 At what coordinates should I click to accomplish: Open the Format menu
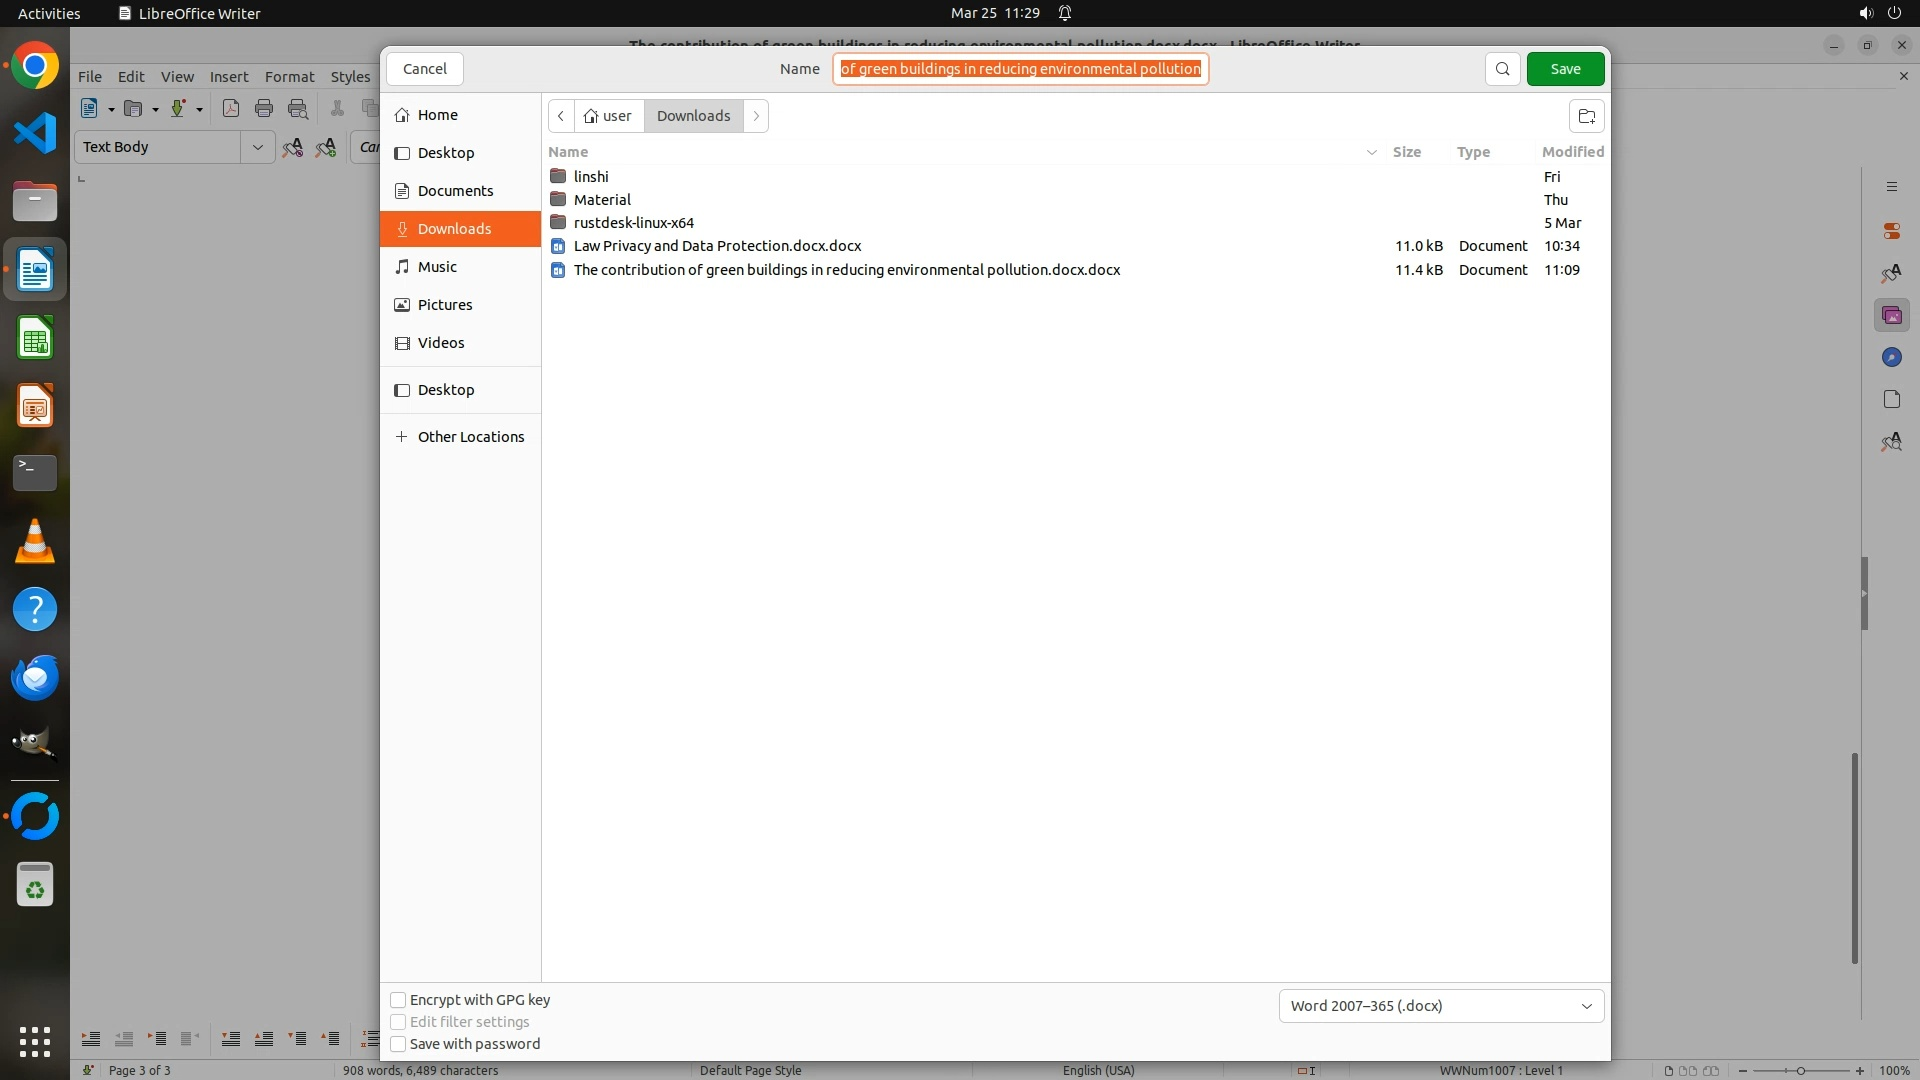click(x=289, y=77)
